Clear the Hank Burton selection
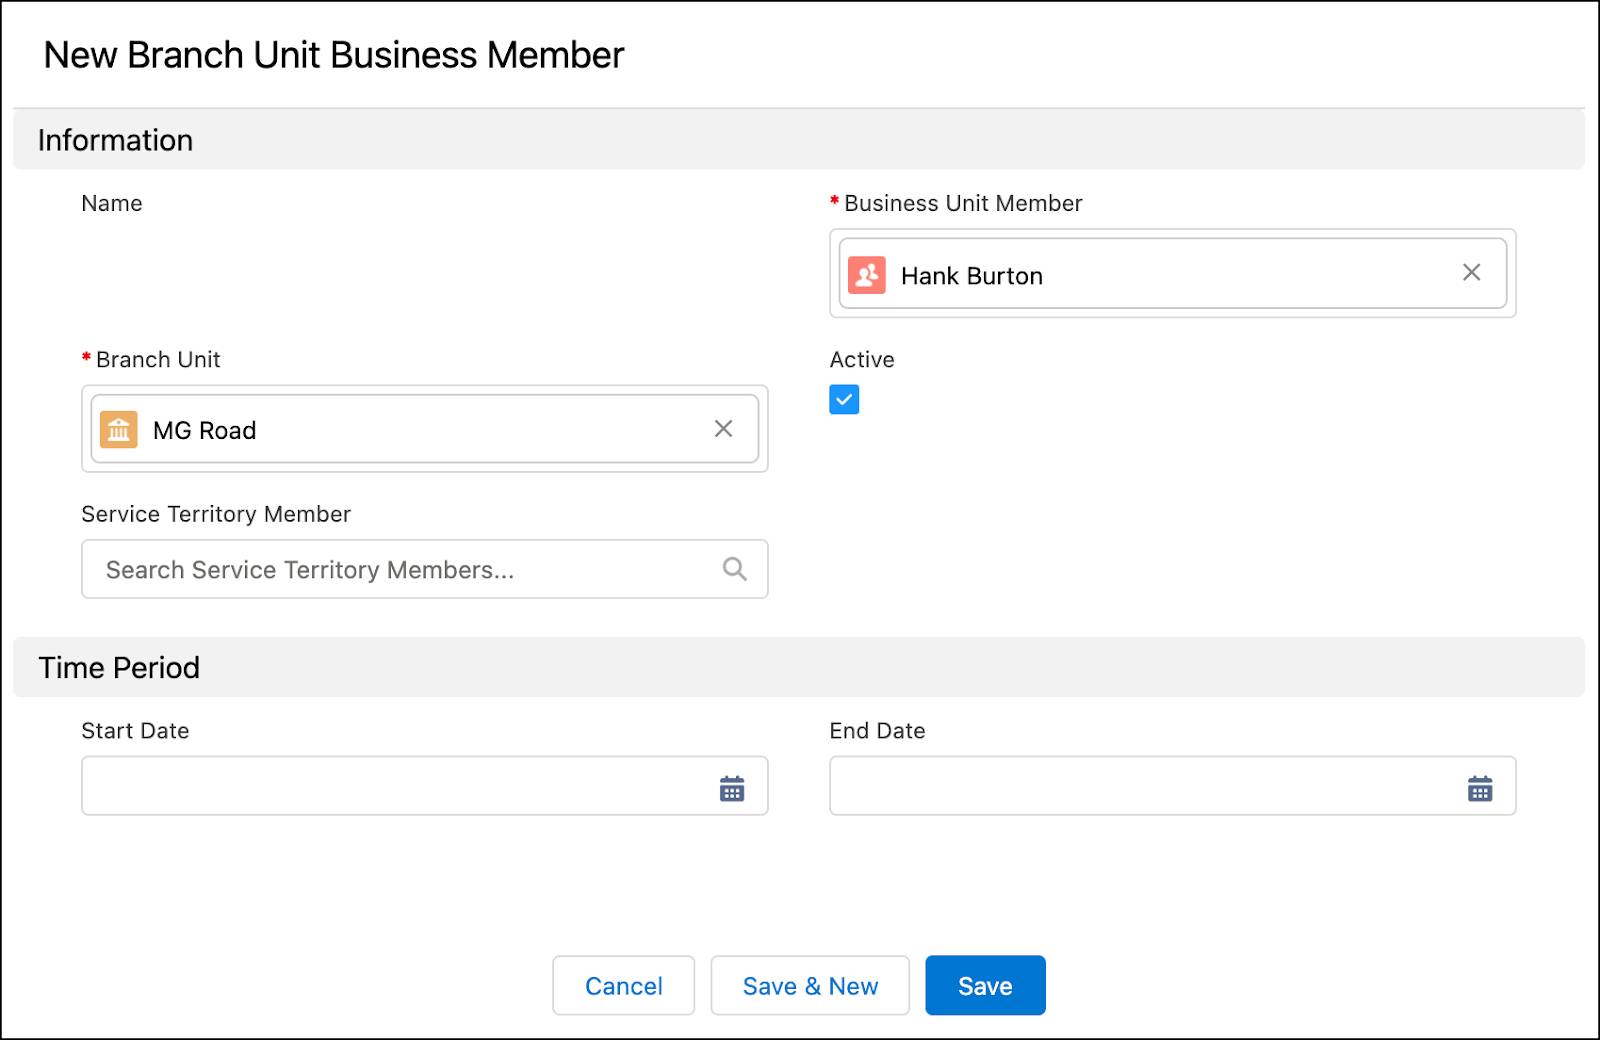 1471,273
